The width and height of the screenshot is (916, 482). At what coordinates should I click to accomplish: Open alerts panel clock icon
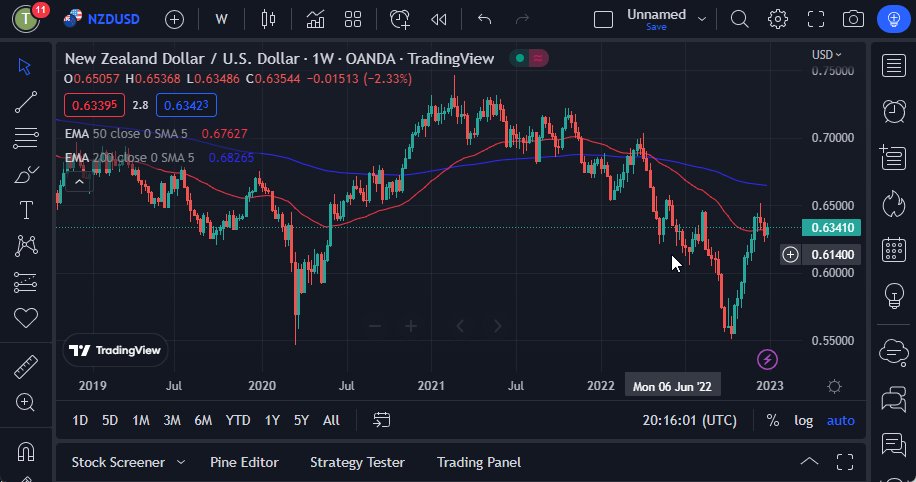coord(894,111)
